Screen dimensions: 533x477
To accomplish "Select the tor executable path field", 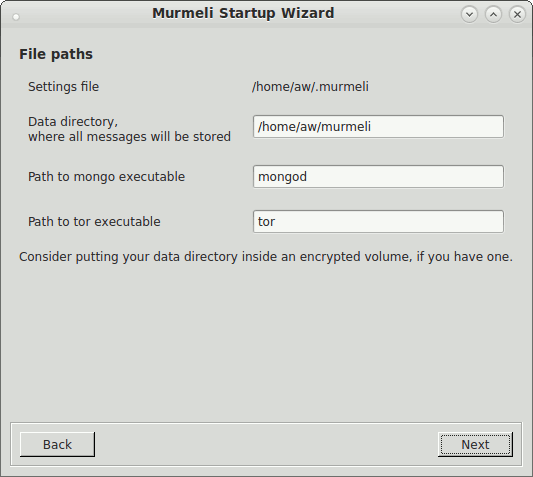I will click(x=378, y=221).
